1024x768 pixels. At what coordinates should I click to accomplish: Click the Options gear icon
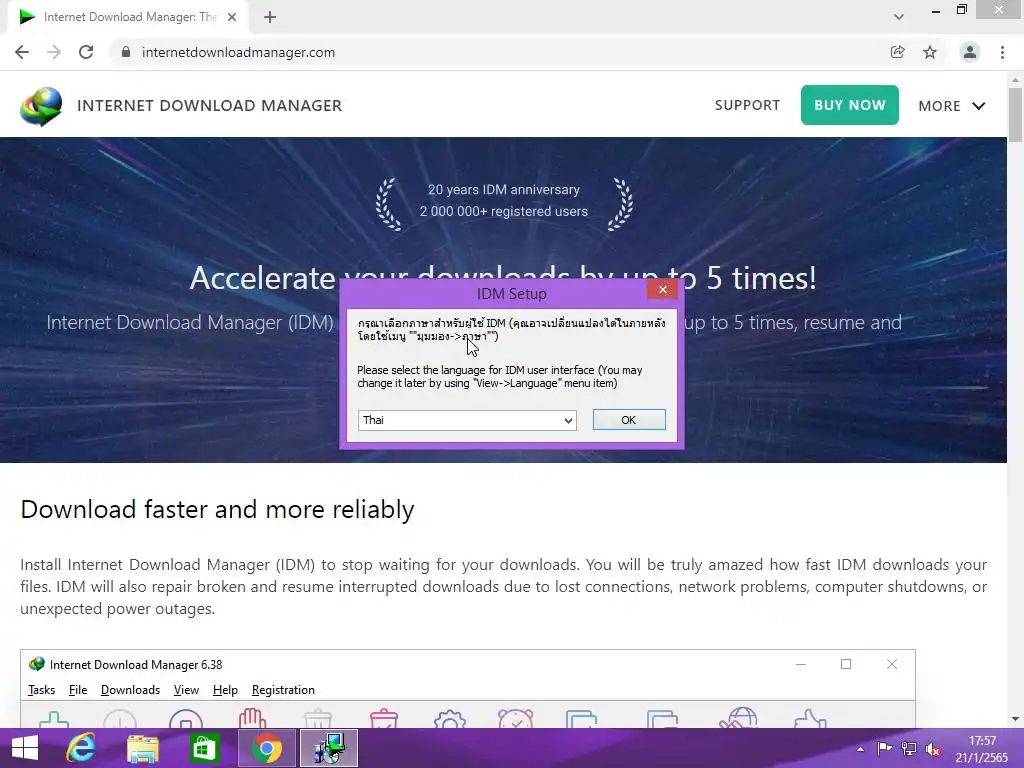449,719
